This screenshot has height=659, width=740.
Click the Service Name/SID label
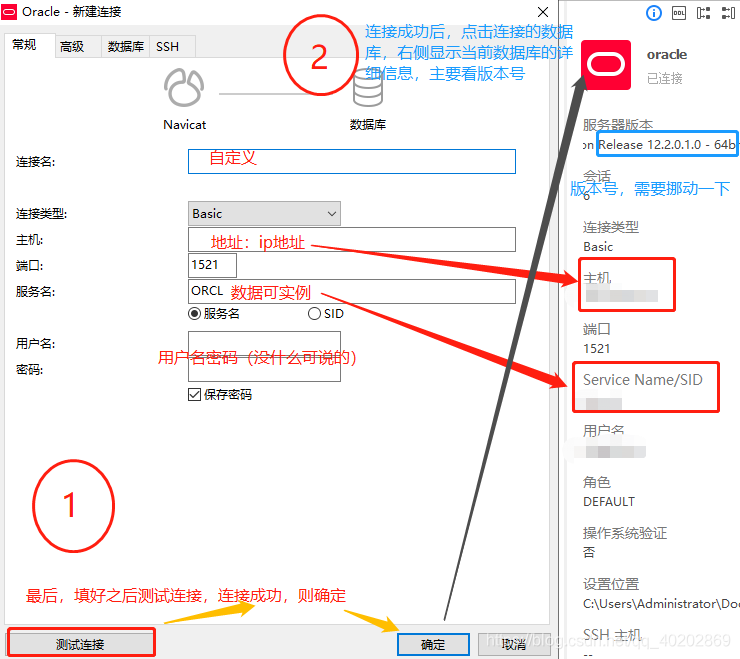[x=643, y=380]
